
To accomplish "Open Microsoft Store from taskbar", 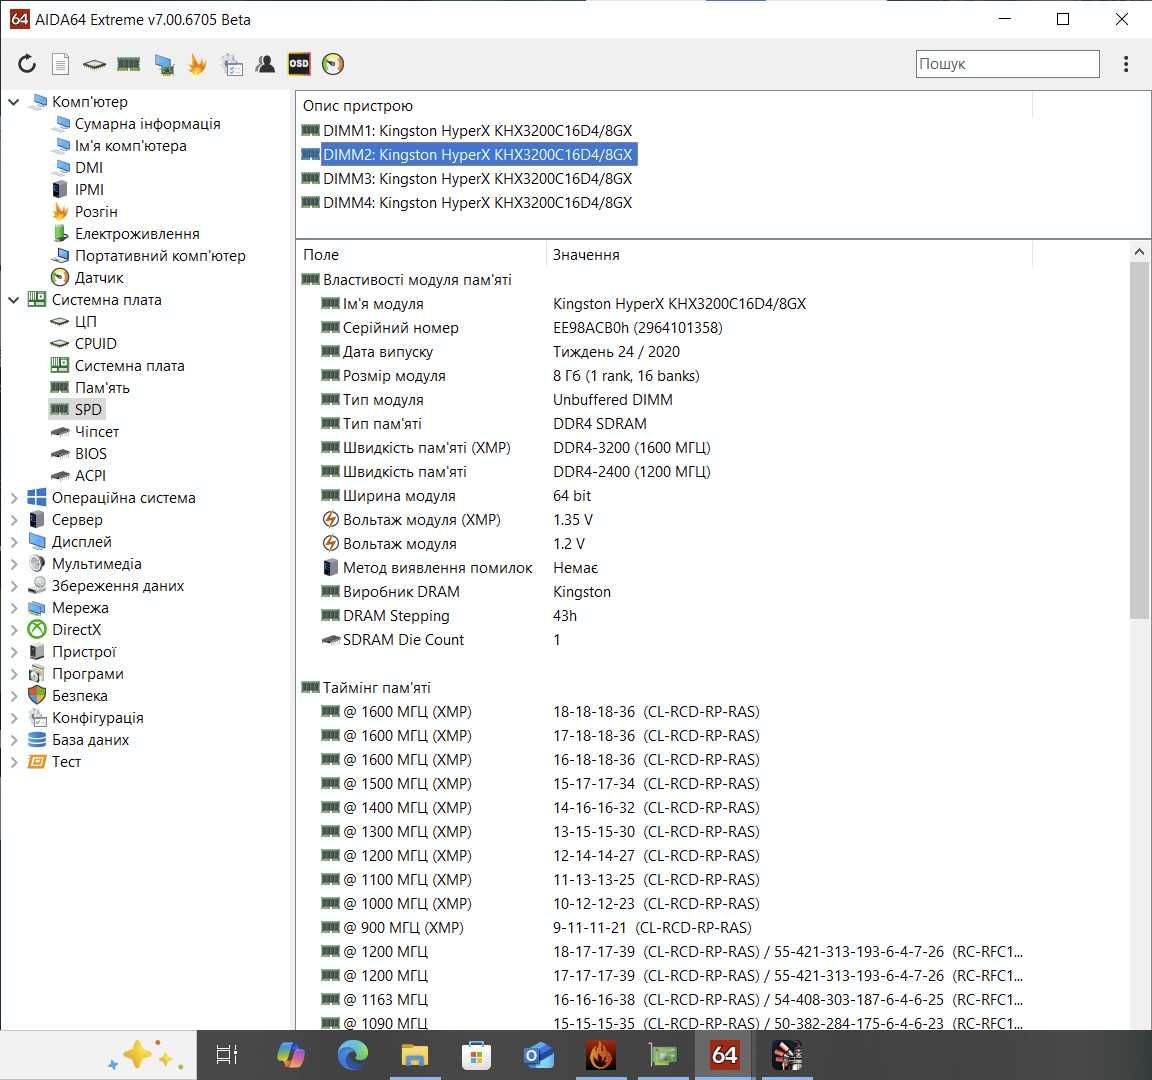I will [x=476, y=1055].
